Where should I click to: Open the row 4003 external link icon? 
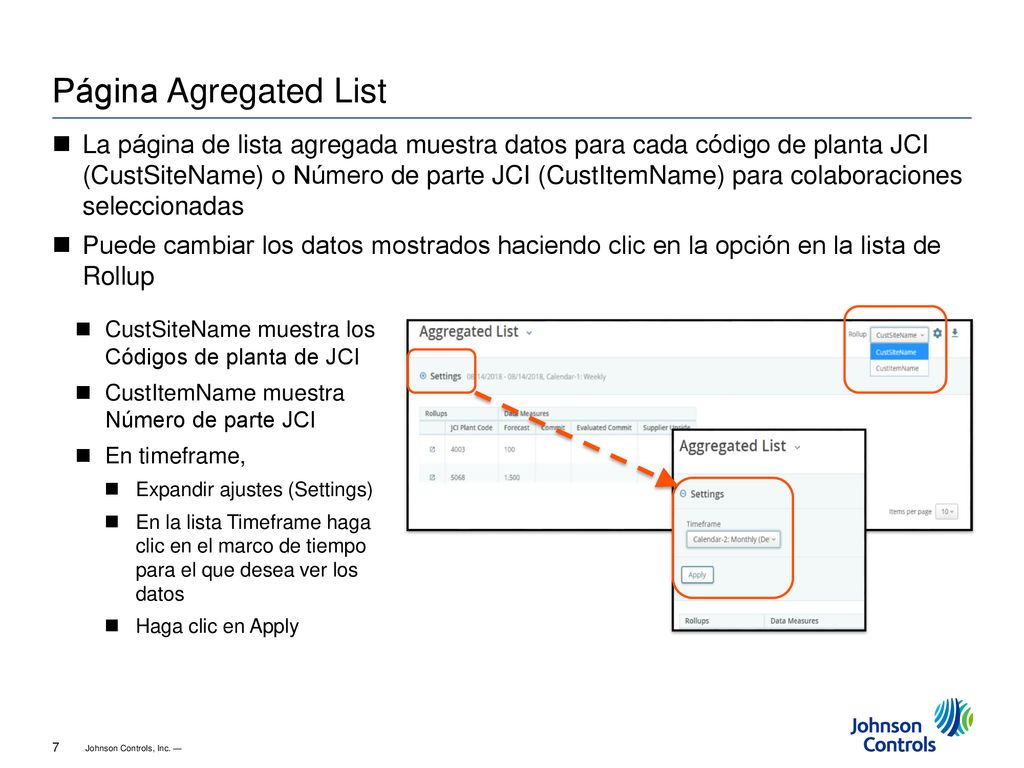tap(432, 449)
